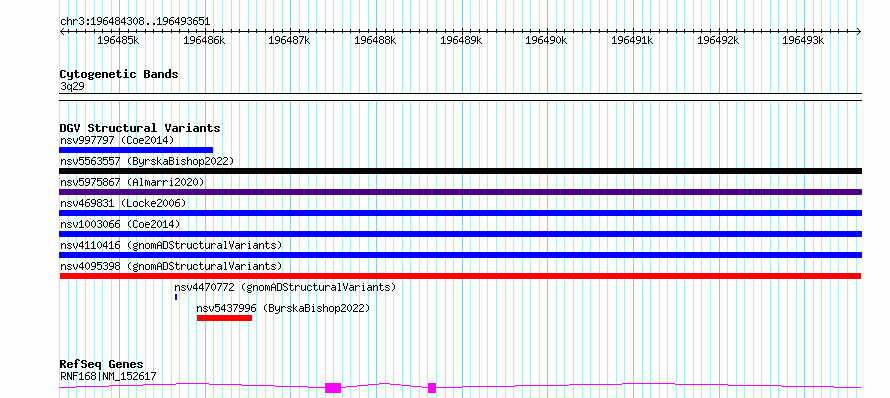
Task: Select the blue bar under nsv469831
Action: [x=460, y=213]
